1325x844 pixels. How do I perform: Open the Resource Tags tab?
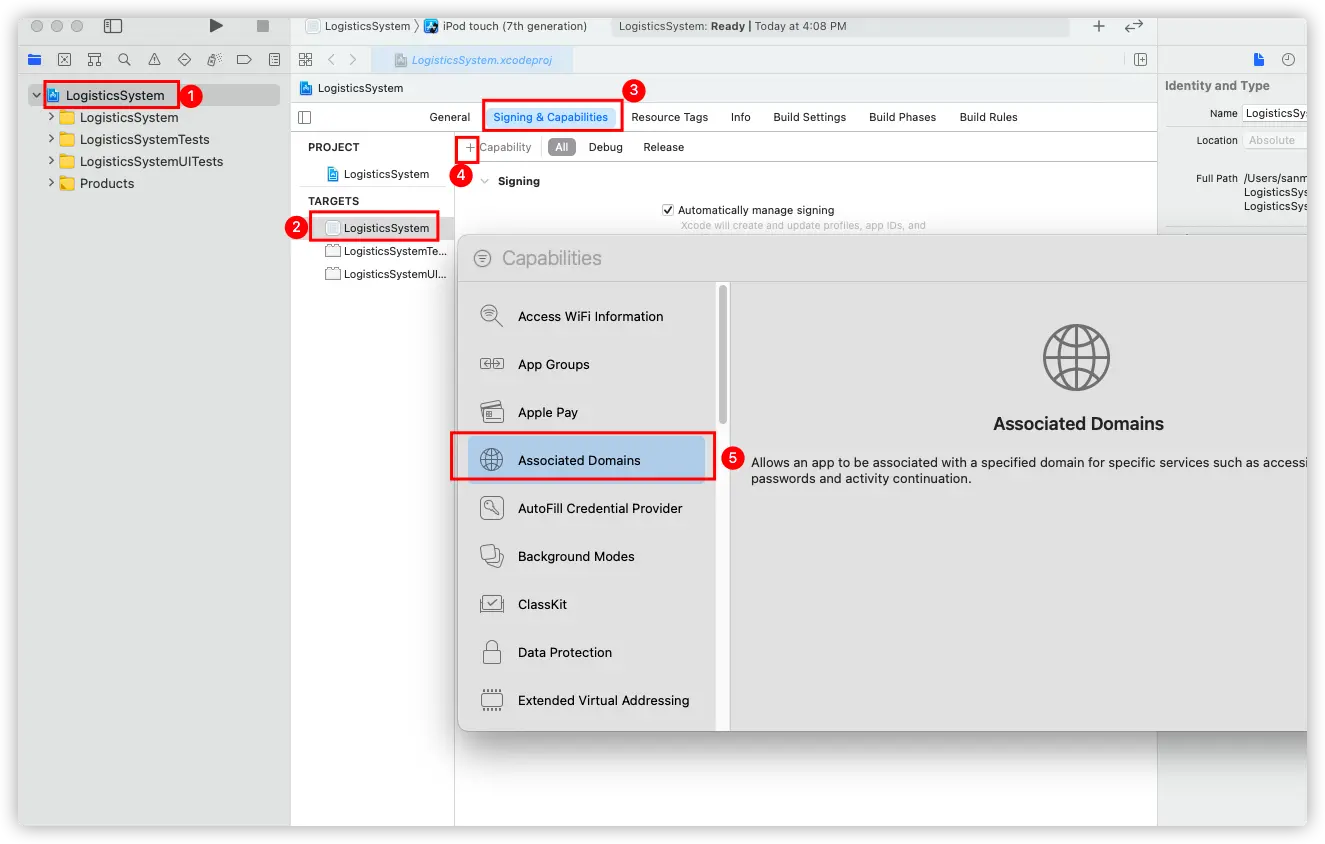click(669, 117)
